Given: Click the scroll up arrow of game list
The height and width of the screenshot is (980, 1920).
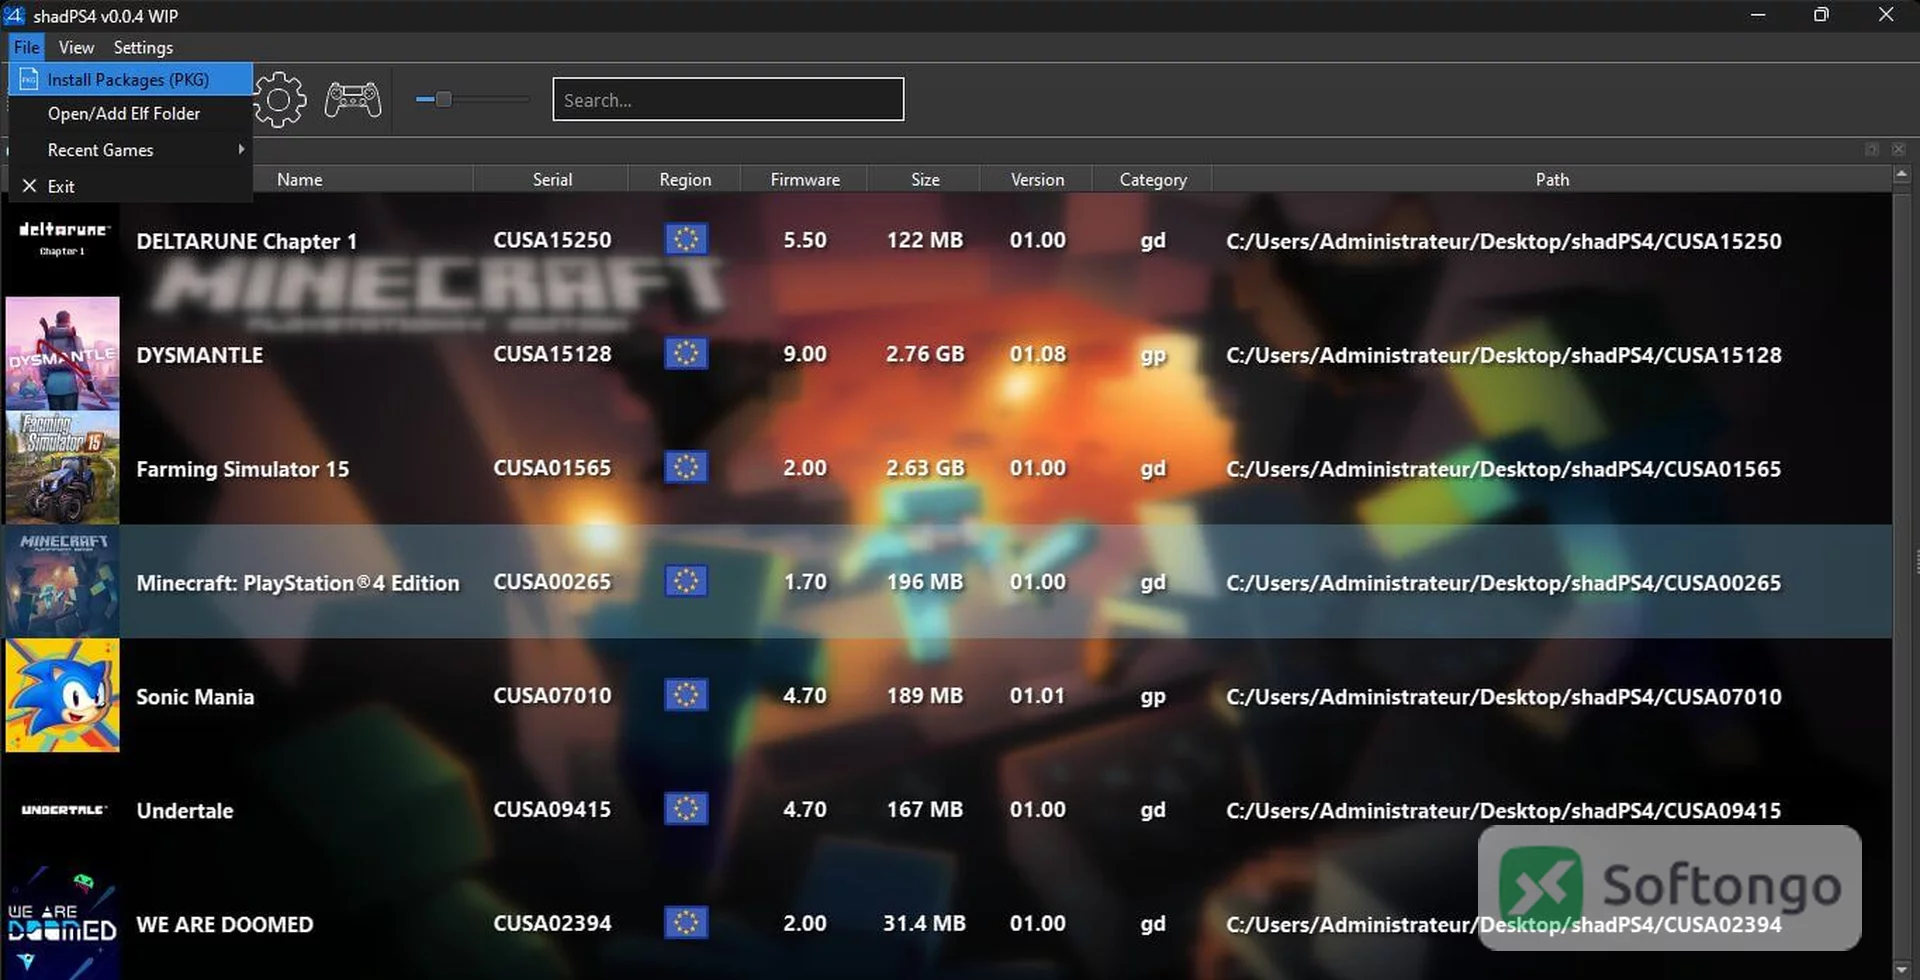Looking at the screenshot, I should click(1902, 175).
